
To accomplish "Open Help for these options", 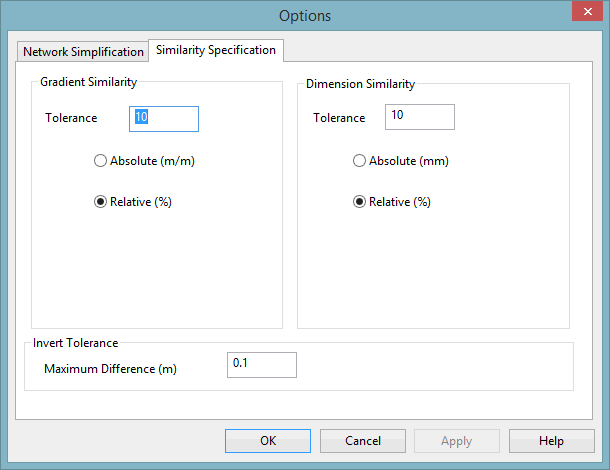I will click(552, 441).
